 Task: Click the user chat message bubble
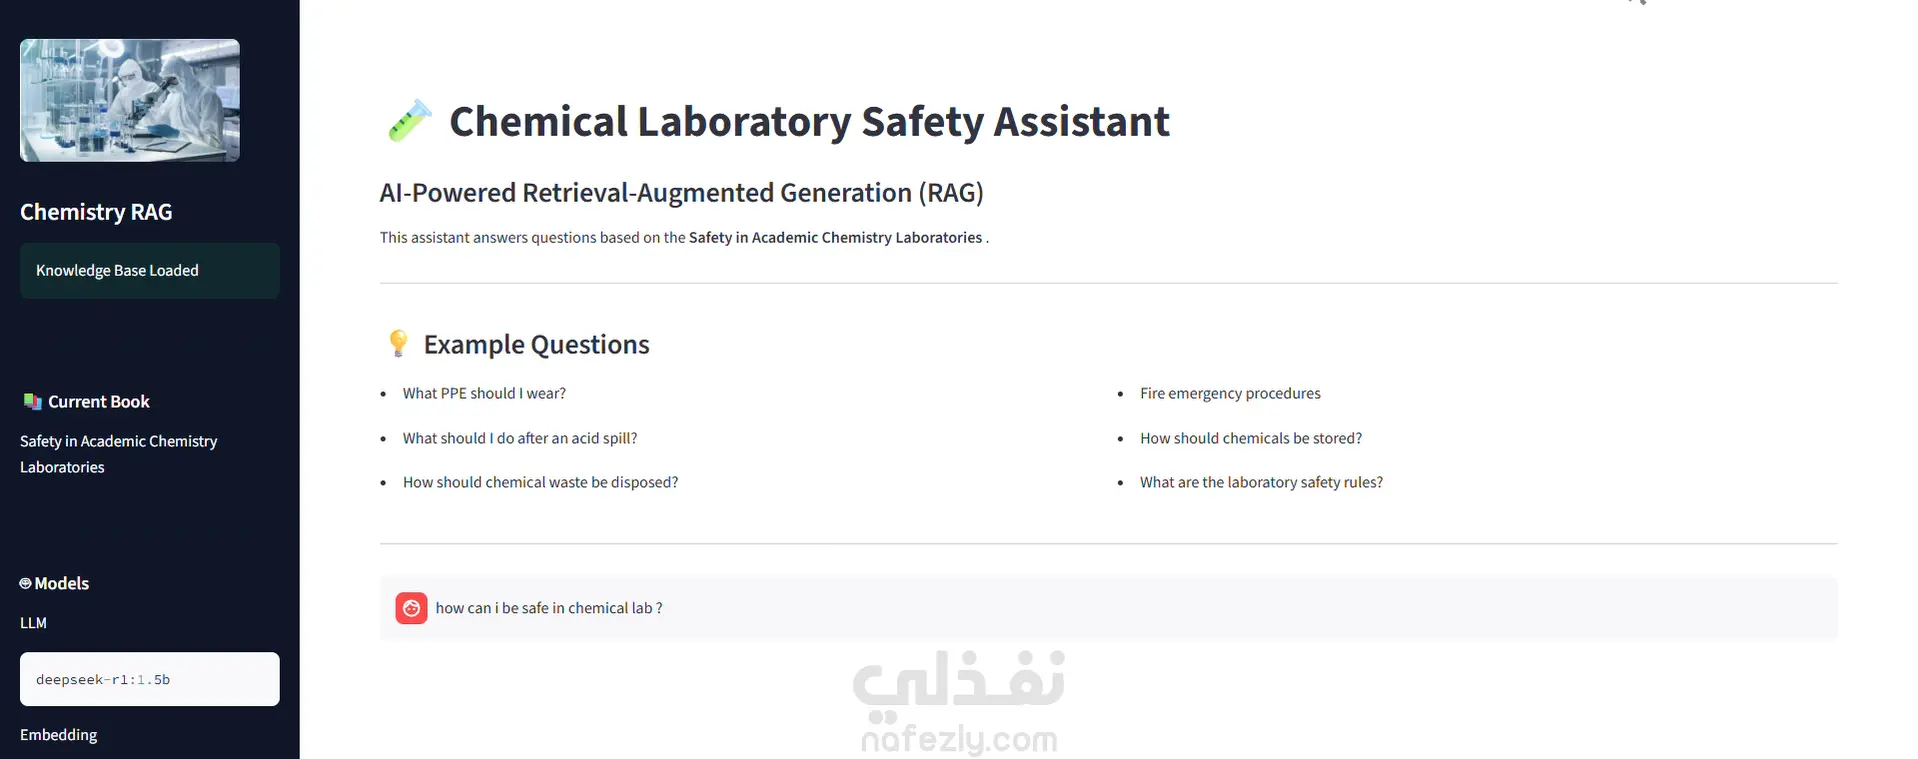(x=1108, y=608)
